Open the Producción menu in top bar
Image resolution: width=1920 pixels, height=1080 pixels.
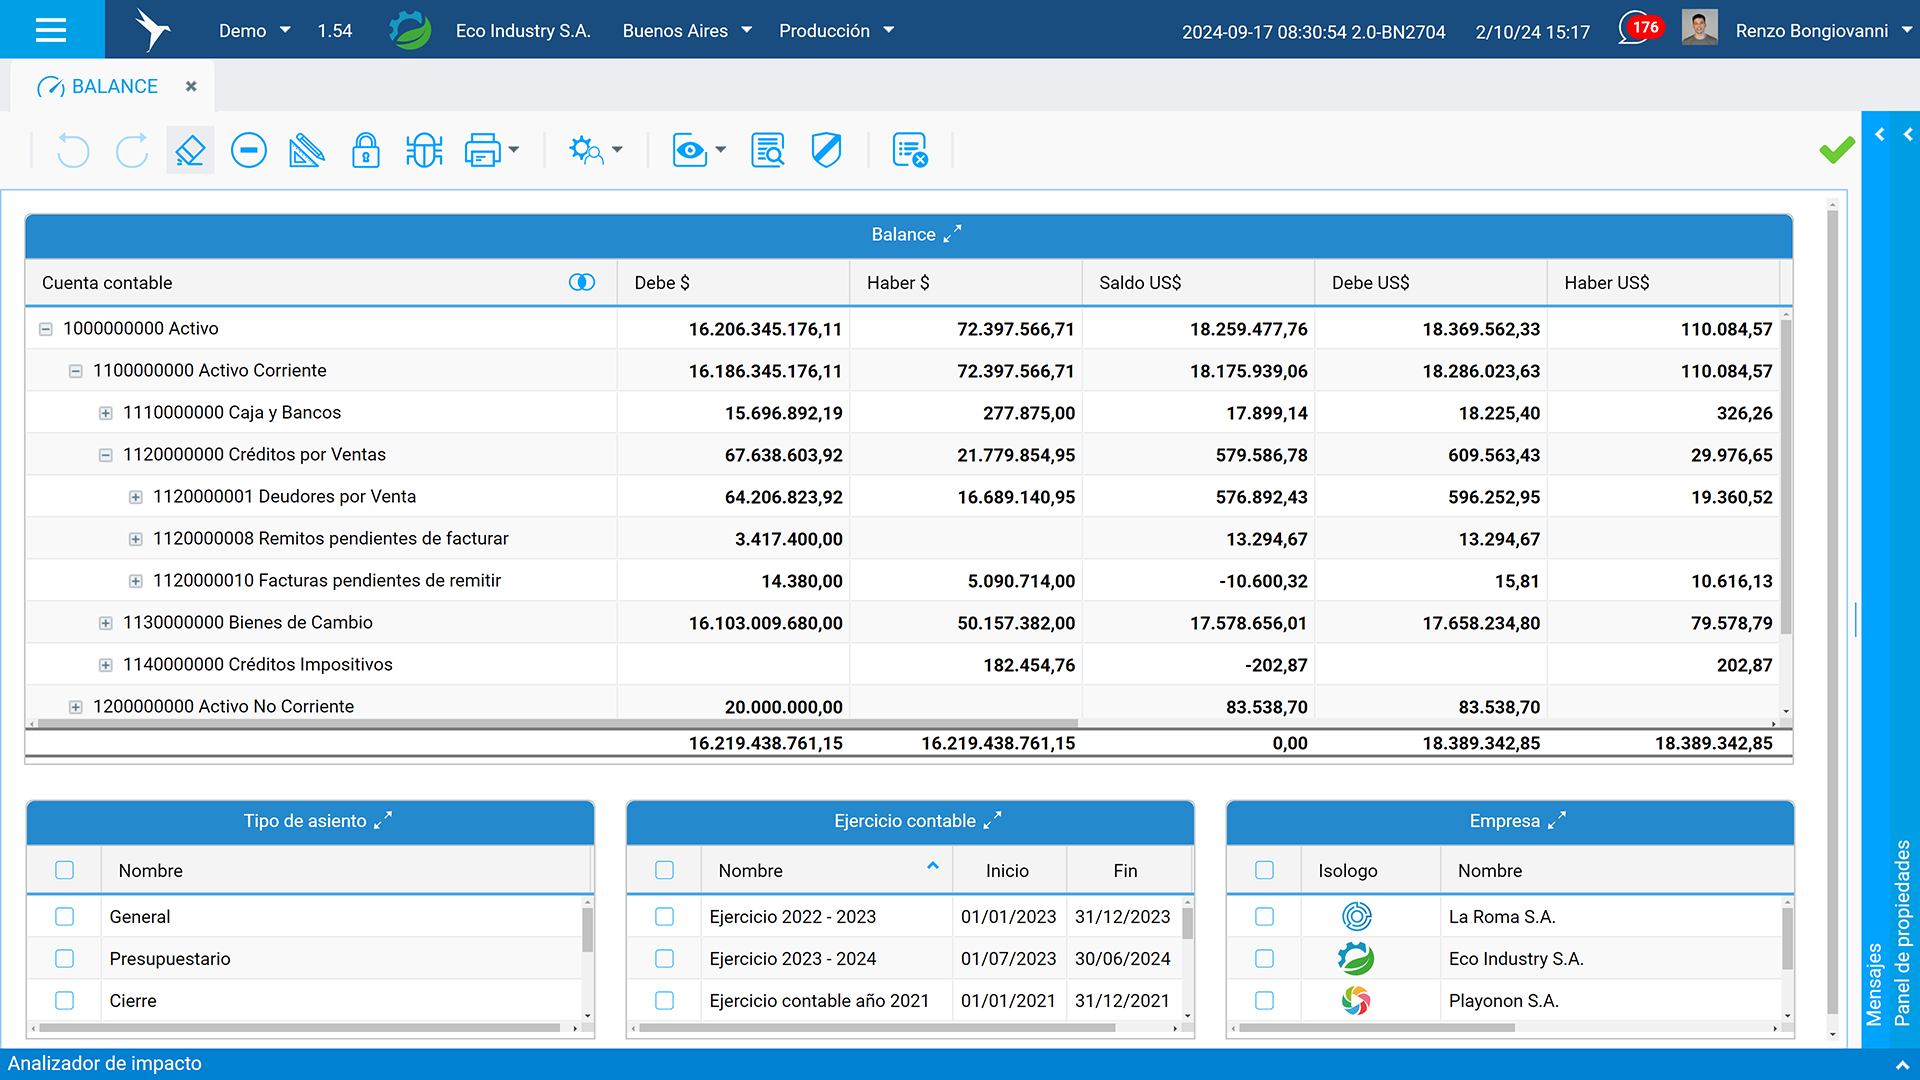click(x=836, y=31)
